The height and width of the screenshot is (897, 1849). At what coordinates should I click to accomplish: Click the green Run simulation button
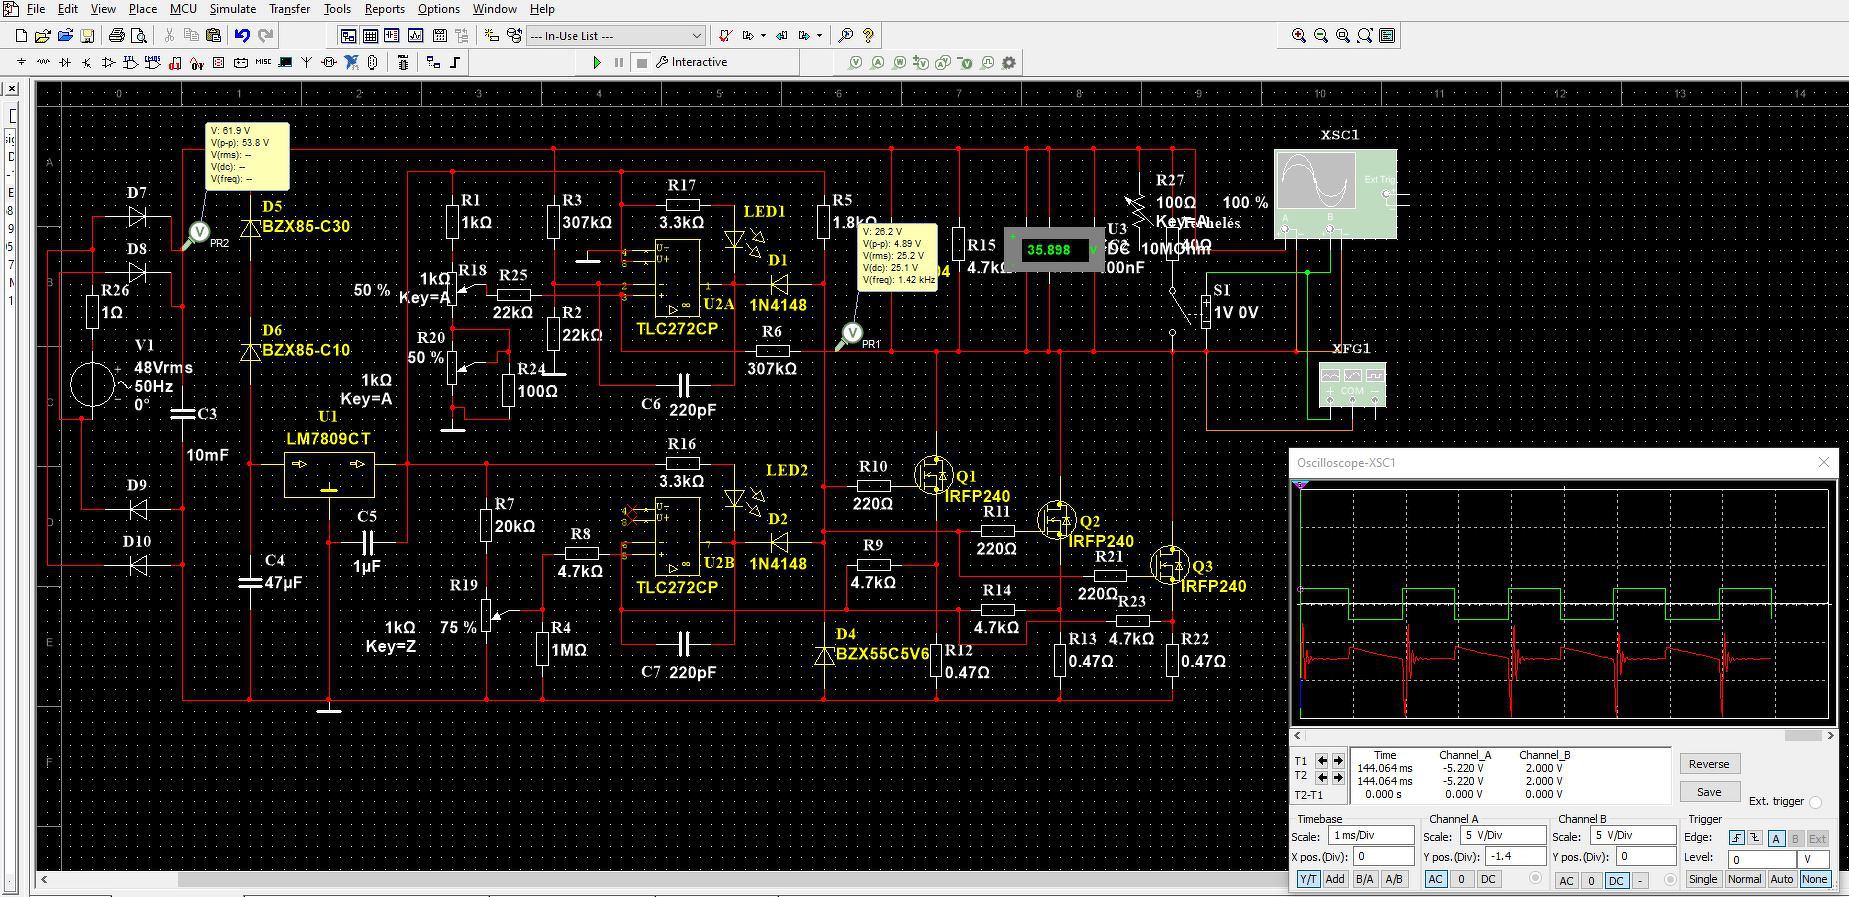coord(597,62)
